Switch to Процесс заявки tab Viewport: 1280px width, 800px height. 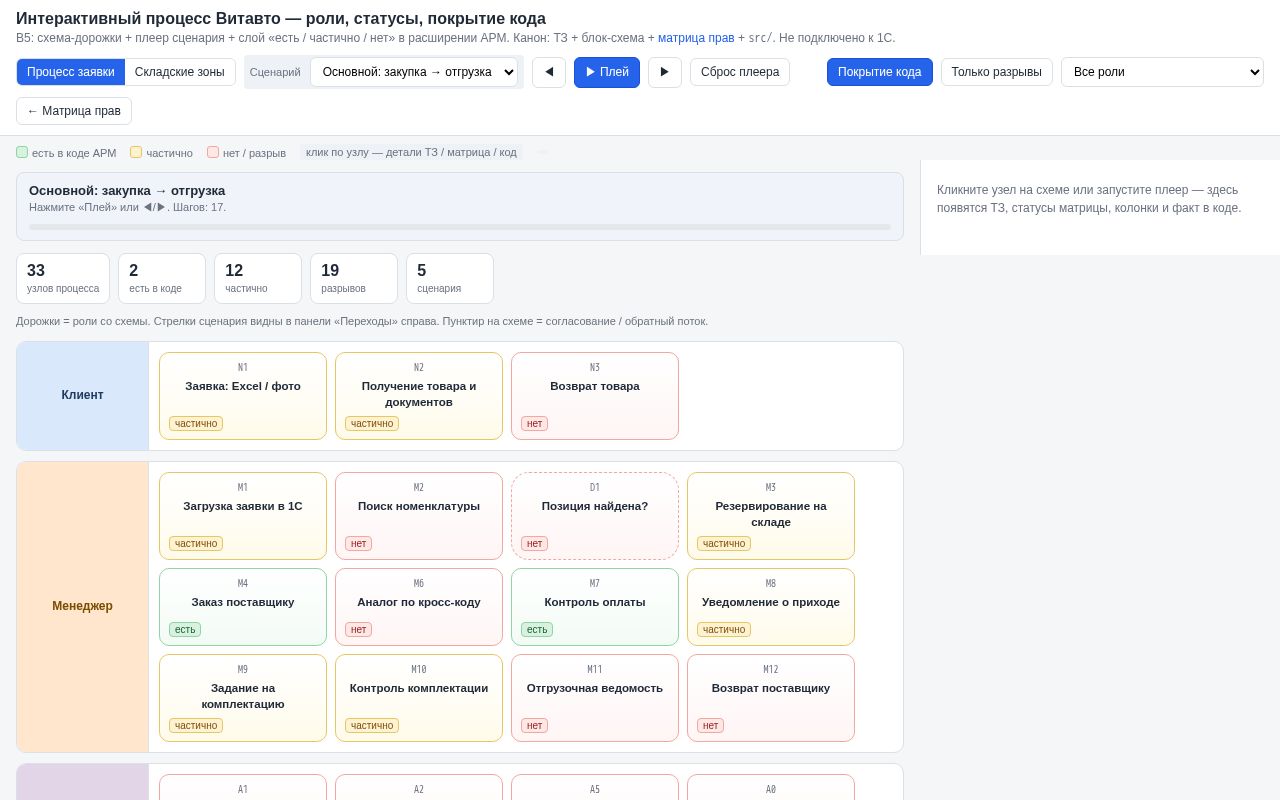[71, 72]
